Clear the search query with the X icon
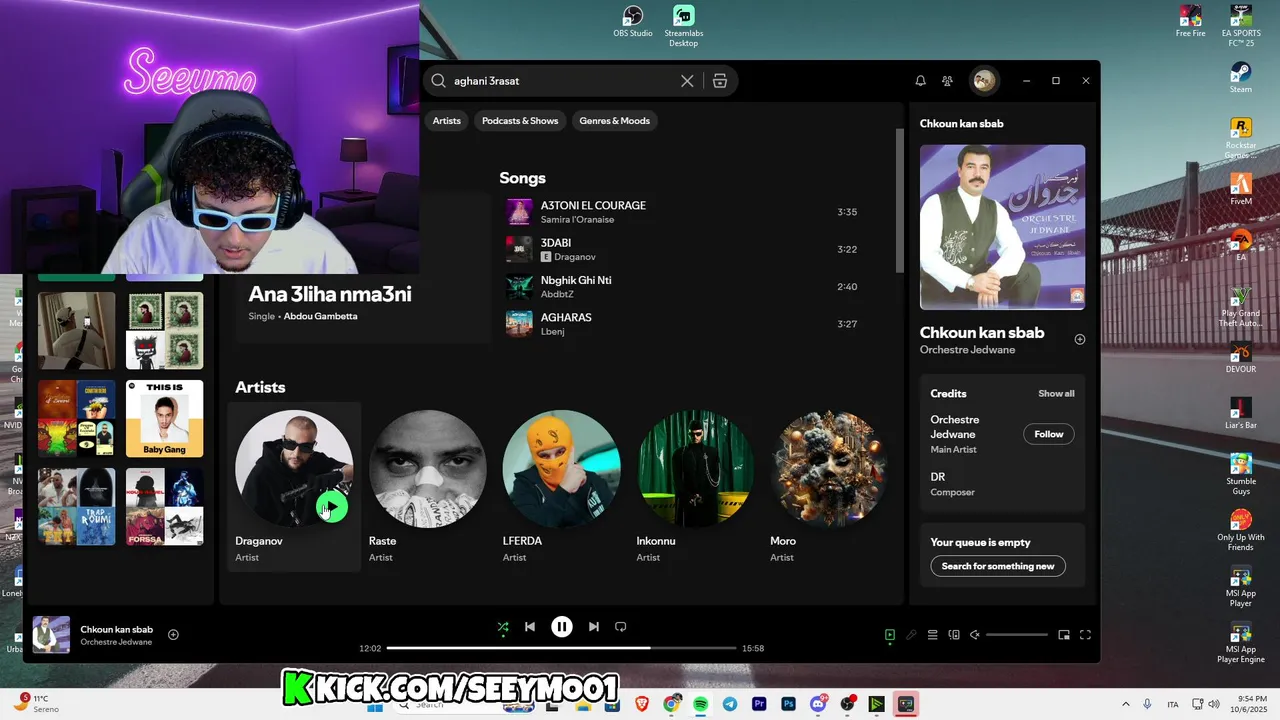 coord(687,81)
